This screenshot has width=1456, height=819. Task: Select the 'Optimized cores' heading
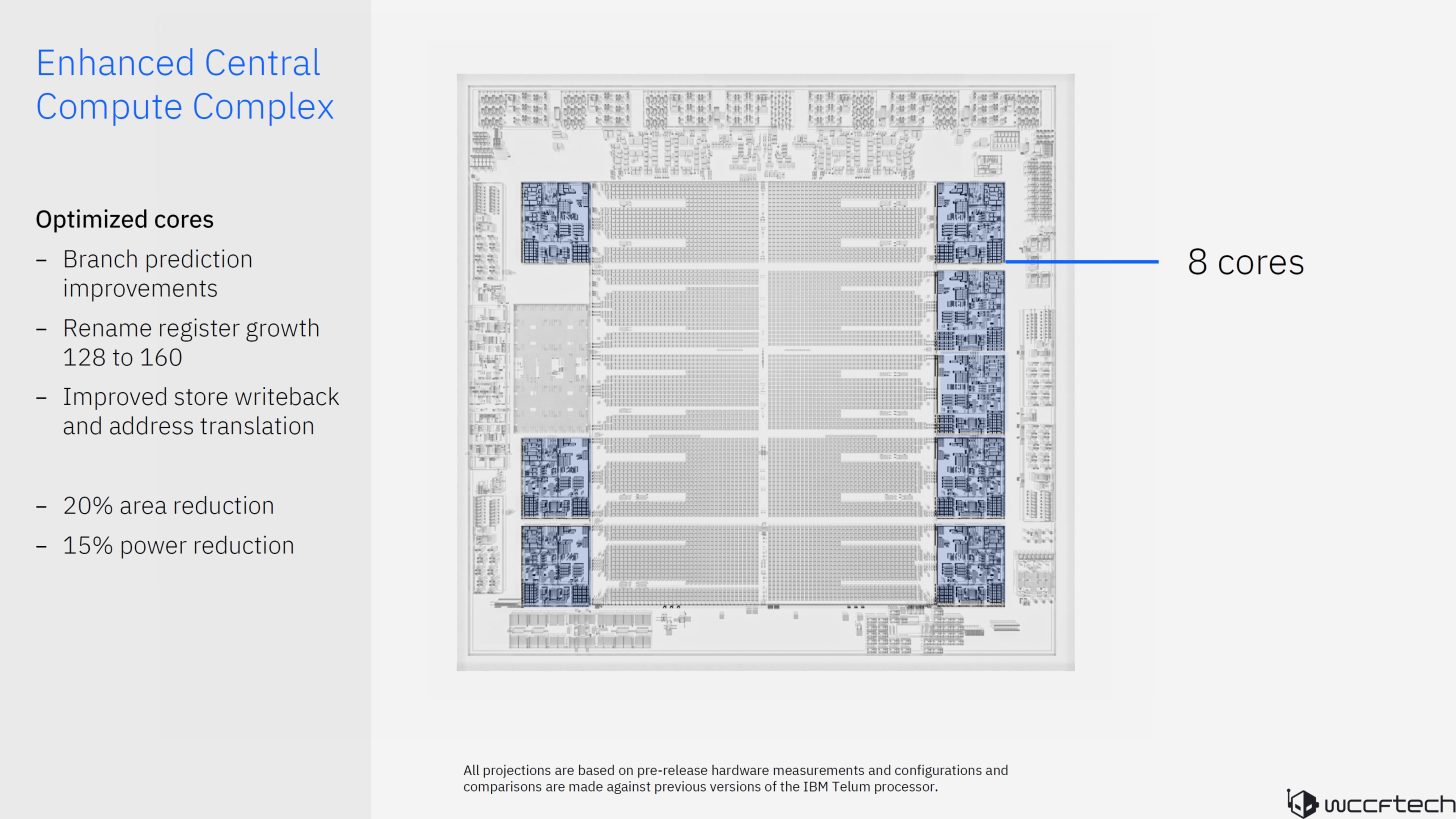125,219
